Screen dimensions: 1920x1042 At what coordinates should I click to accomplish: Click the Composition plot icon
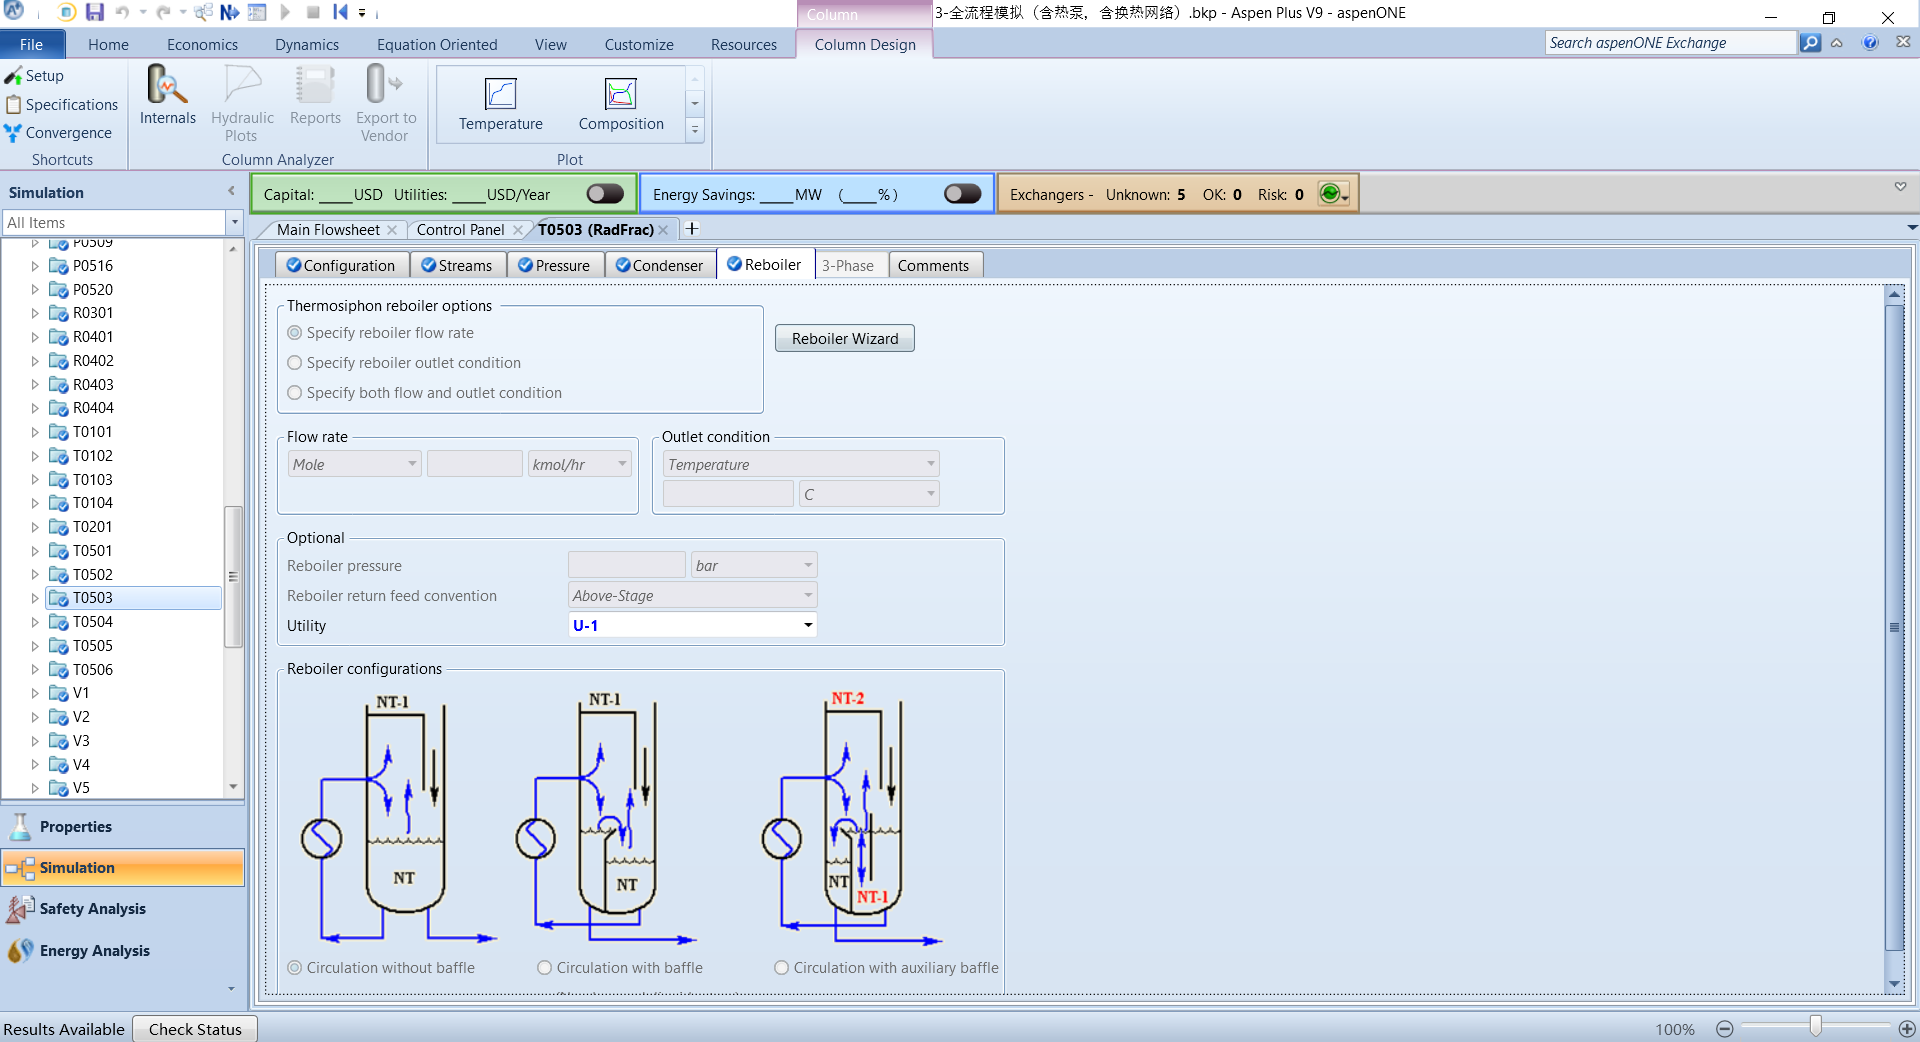(621, 94)
